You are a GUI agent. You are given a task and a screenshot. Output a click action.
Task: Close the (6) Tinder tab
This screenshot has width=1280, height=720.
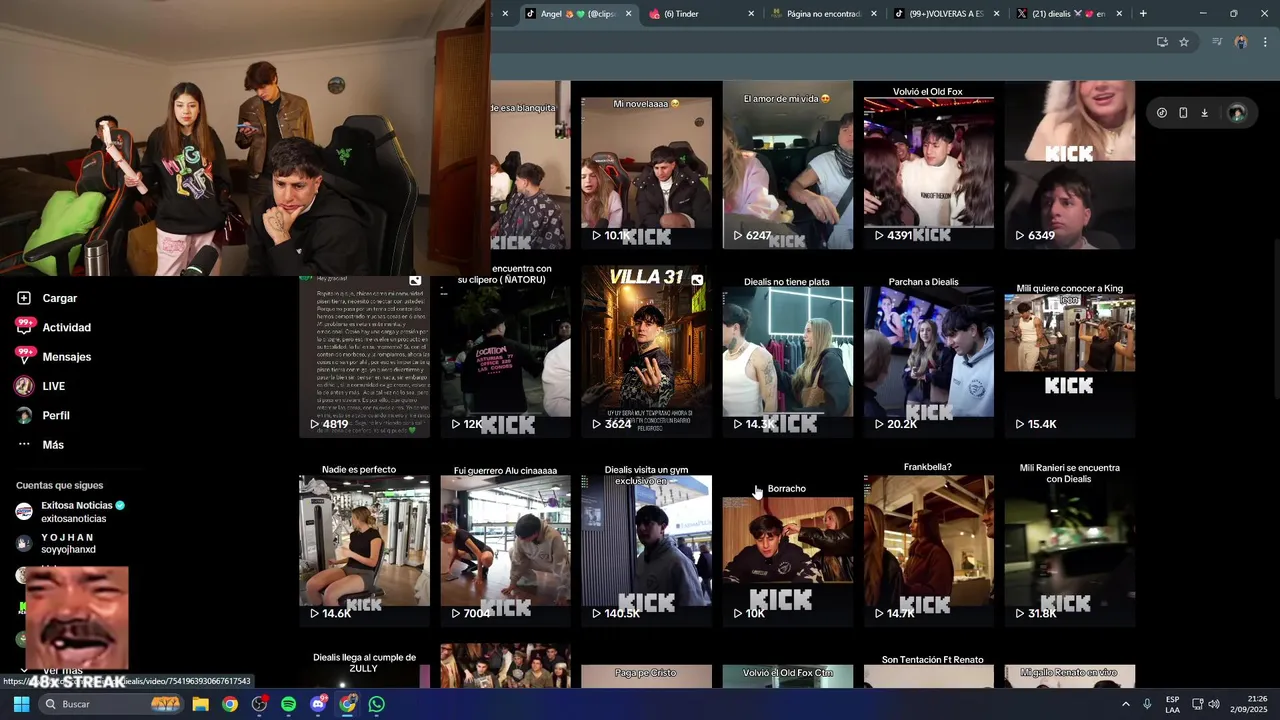[751, 14]
